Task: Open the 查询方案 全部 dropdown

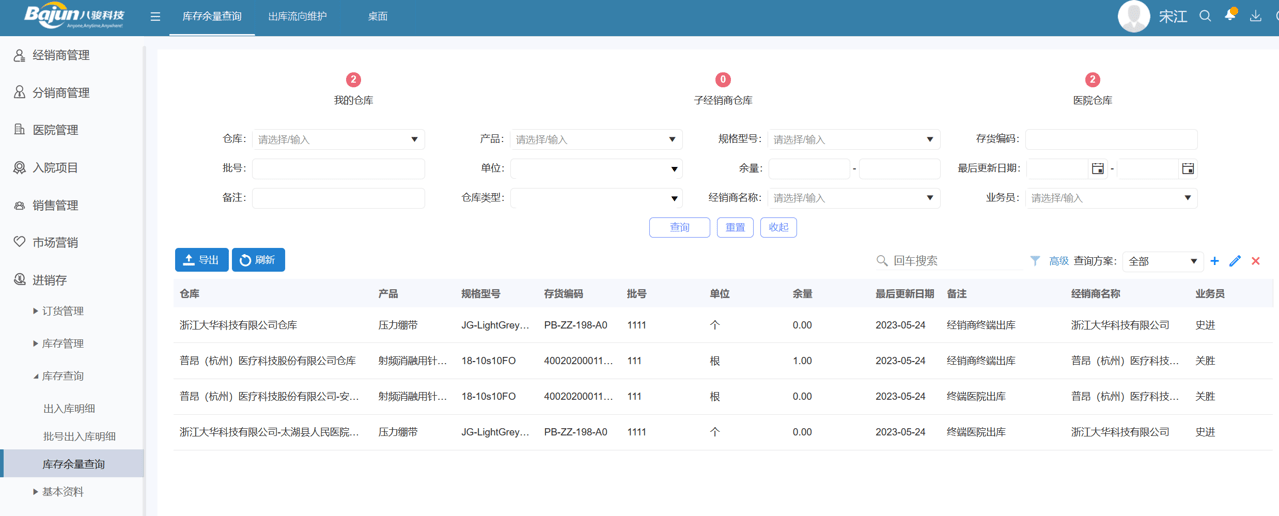Action: pos(1162,261)
